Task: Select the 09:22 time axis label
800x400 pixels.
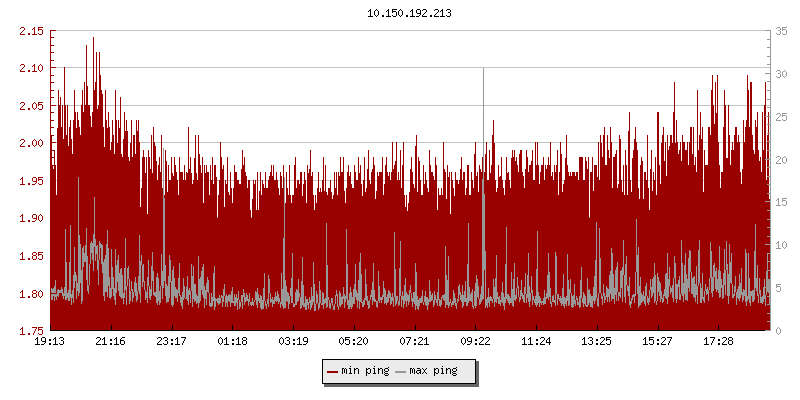Action: pos(476,342)
